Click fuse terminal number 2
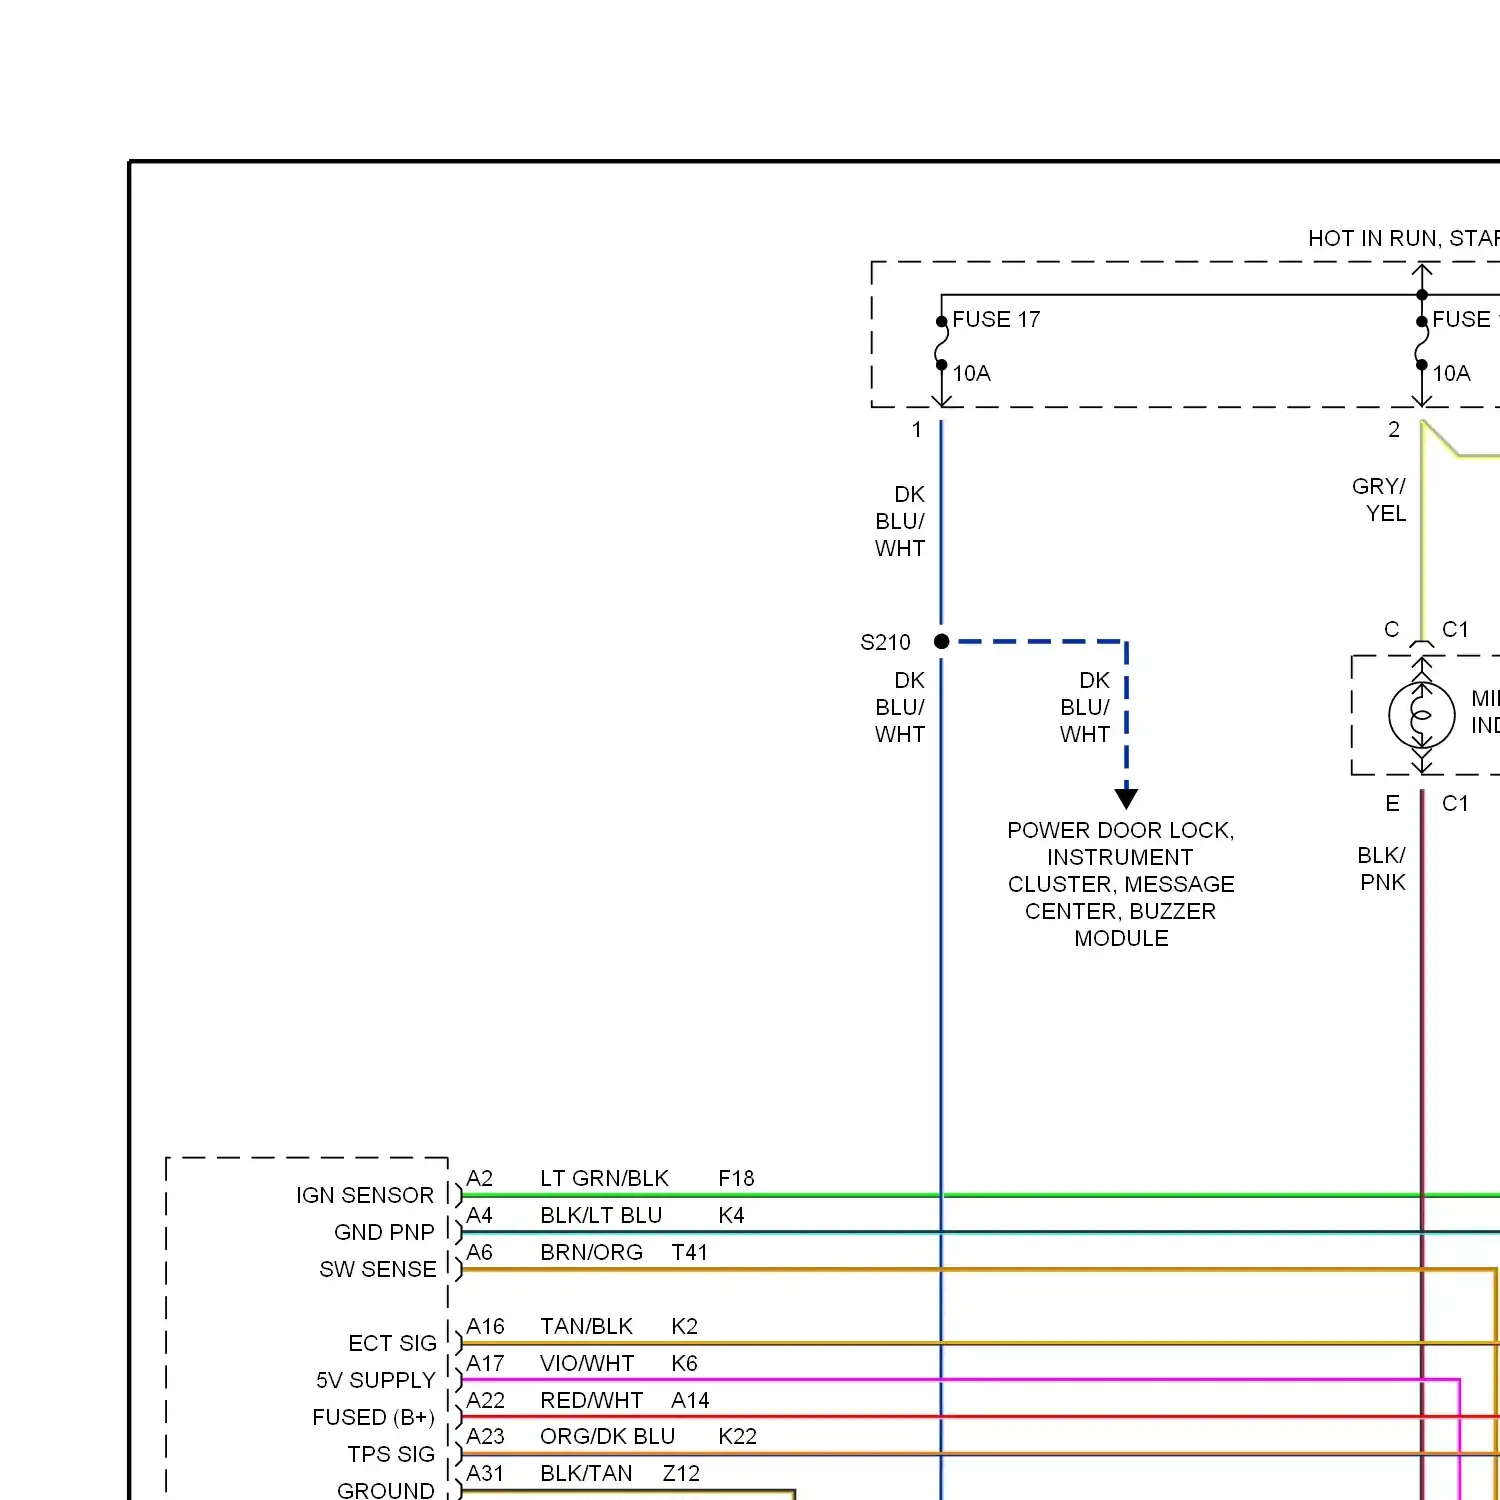The width and height of the screenshot is (1500, 1500). coord(1394,429)
